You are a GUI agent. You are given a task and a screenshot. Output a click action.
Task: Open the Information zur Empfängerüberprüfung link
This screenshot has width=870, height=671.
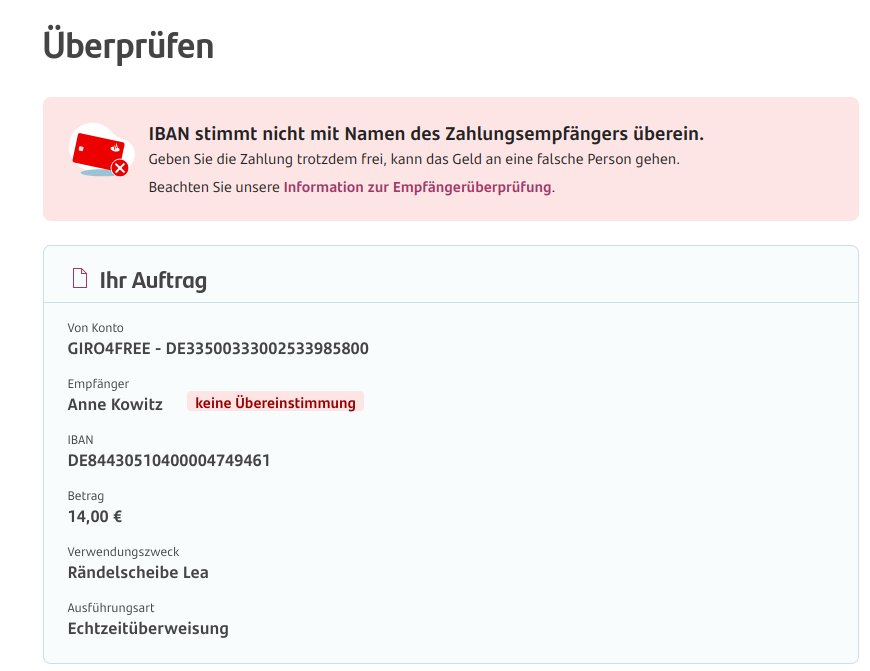[417, 187]
